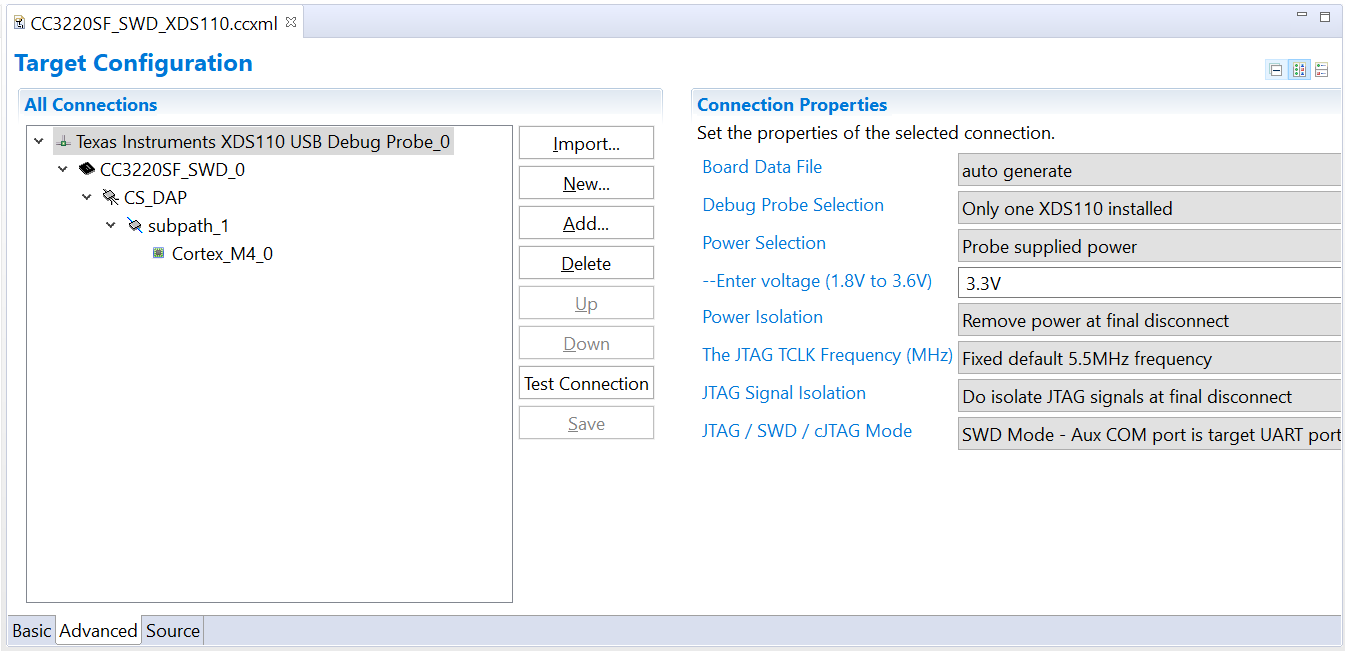Click the JTAG TCLK Frequency (MHz) label
This screenshot has width=1345, height=651.
(827, 355)
